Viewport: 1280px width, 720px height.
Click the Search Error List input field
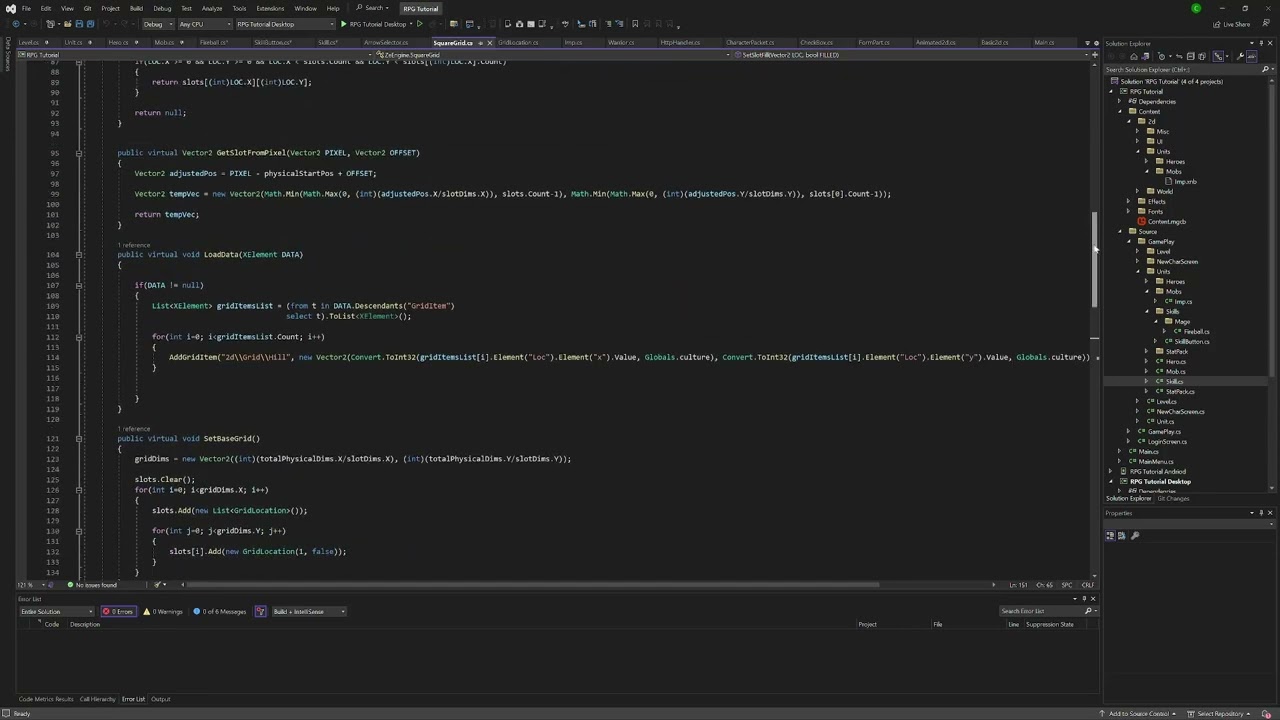tap(1042, 611)
